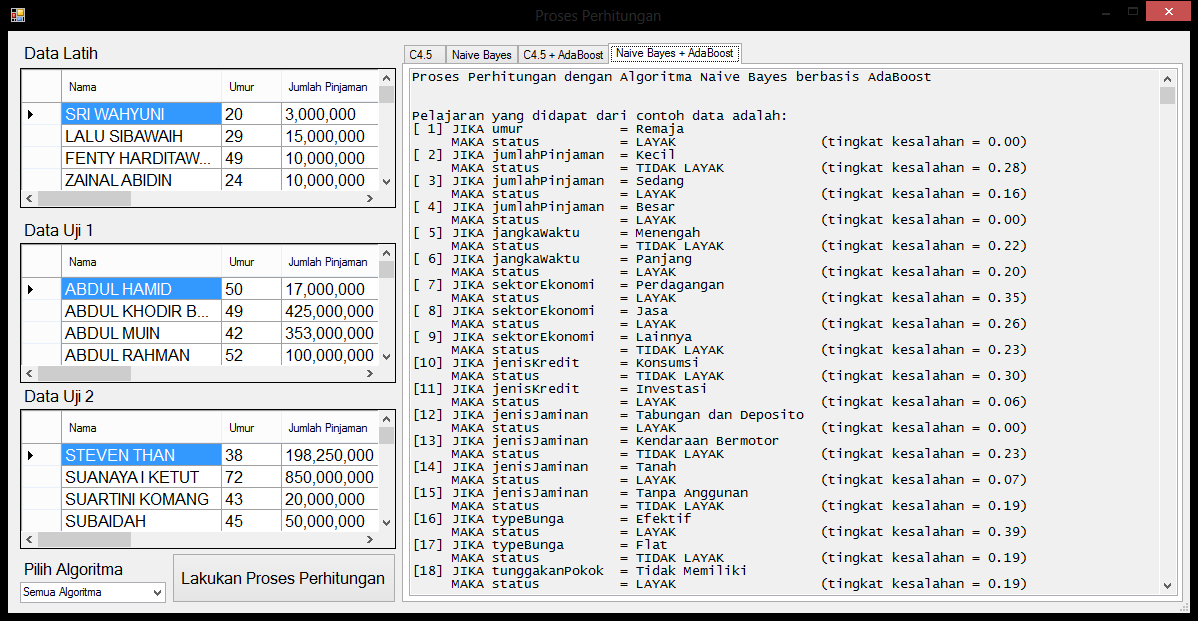The width and height of the screenshot is (1198, 621).
Task: Click the Umur column header in Data Latih
Action: tap(241, 87)
